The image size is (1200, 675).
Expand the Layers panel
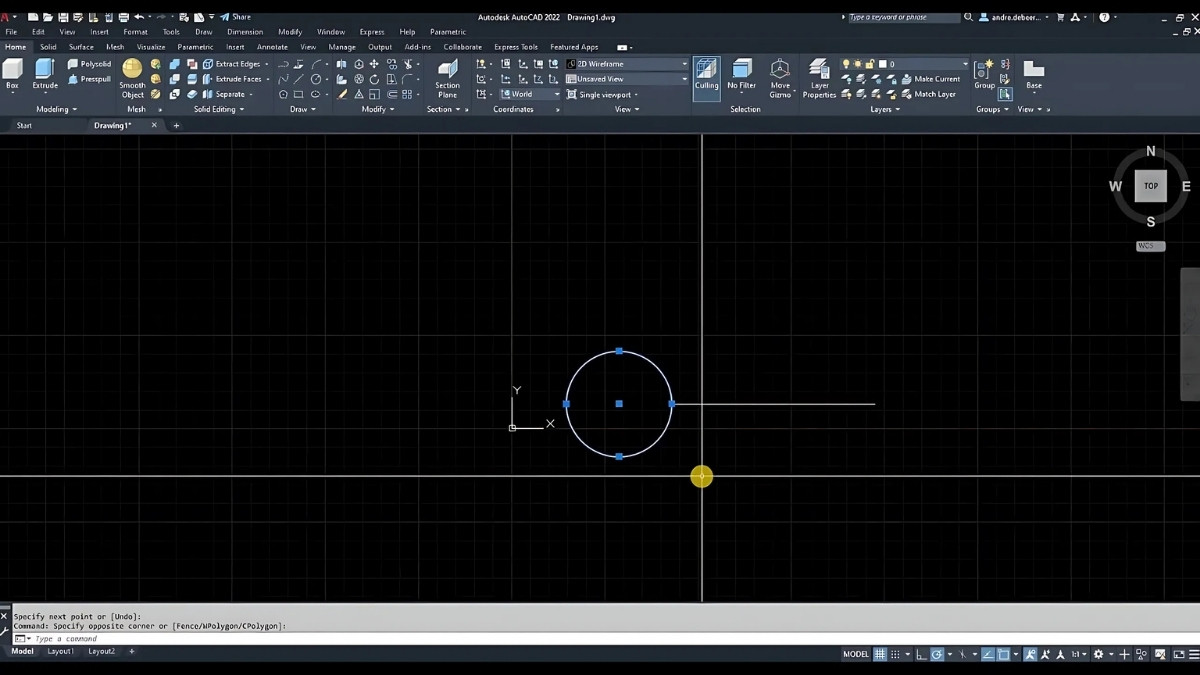coord(885,109)
